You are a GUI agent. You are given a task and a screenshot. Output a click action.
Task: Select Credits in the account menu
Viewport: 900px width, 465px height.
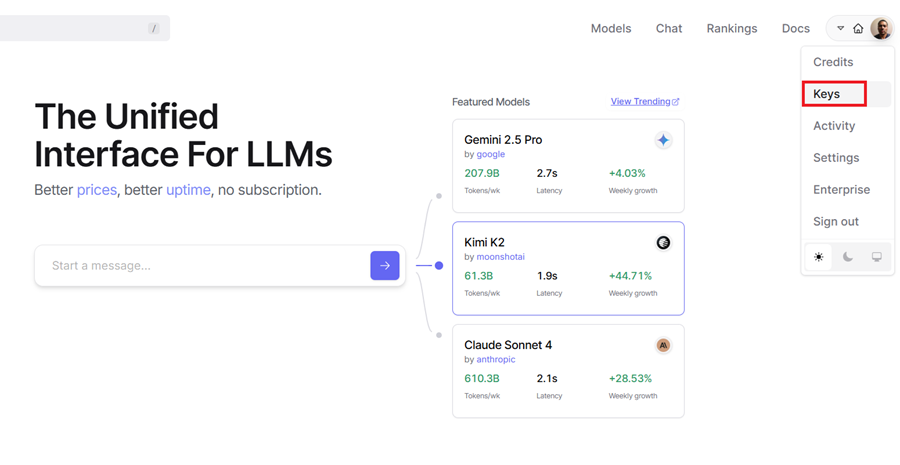[833, 62]
